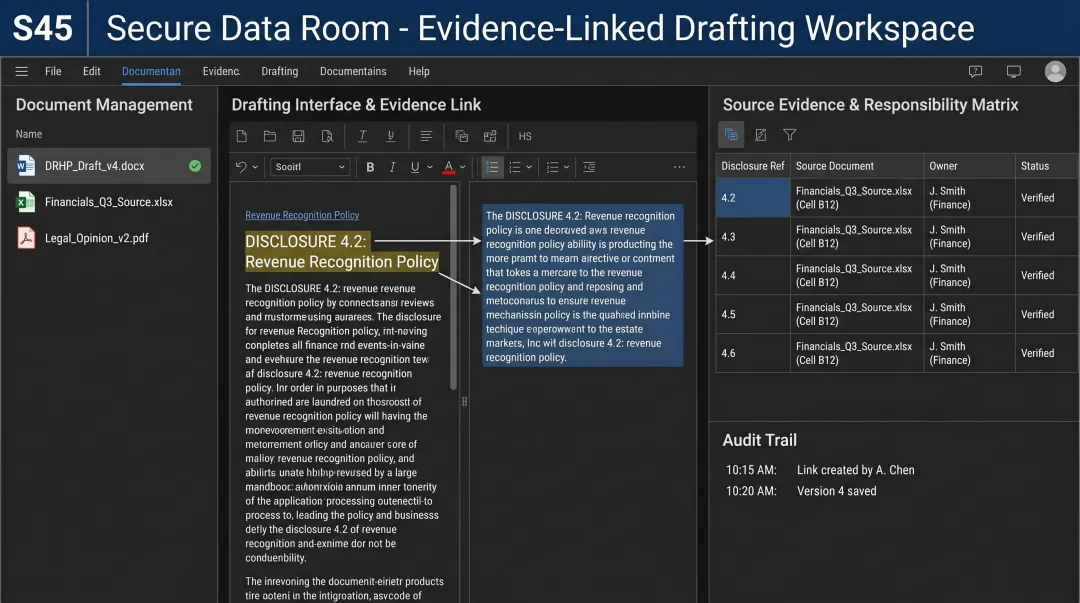Click the italic T text style icon
1080x603 pixels.
[362, 136]
